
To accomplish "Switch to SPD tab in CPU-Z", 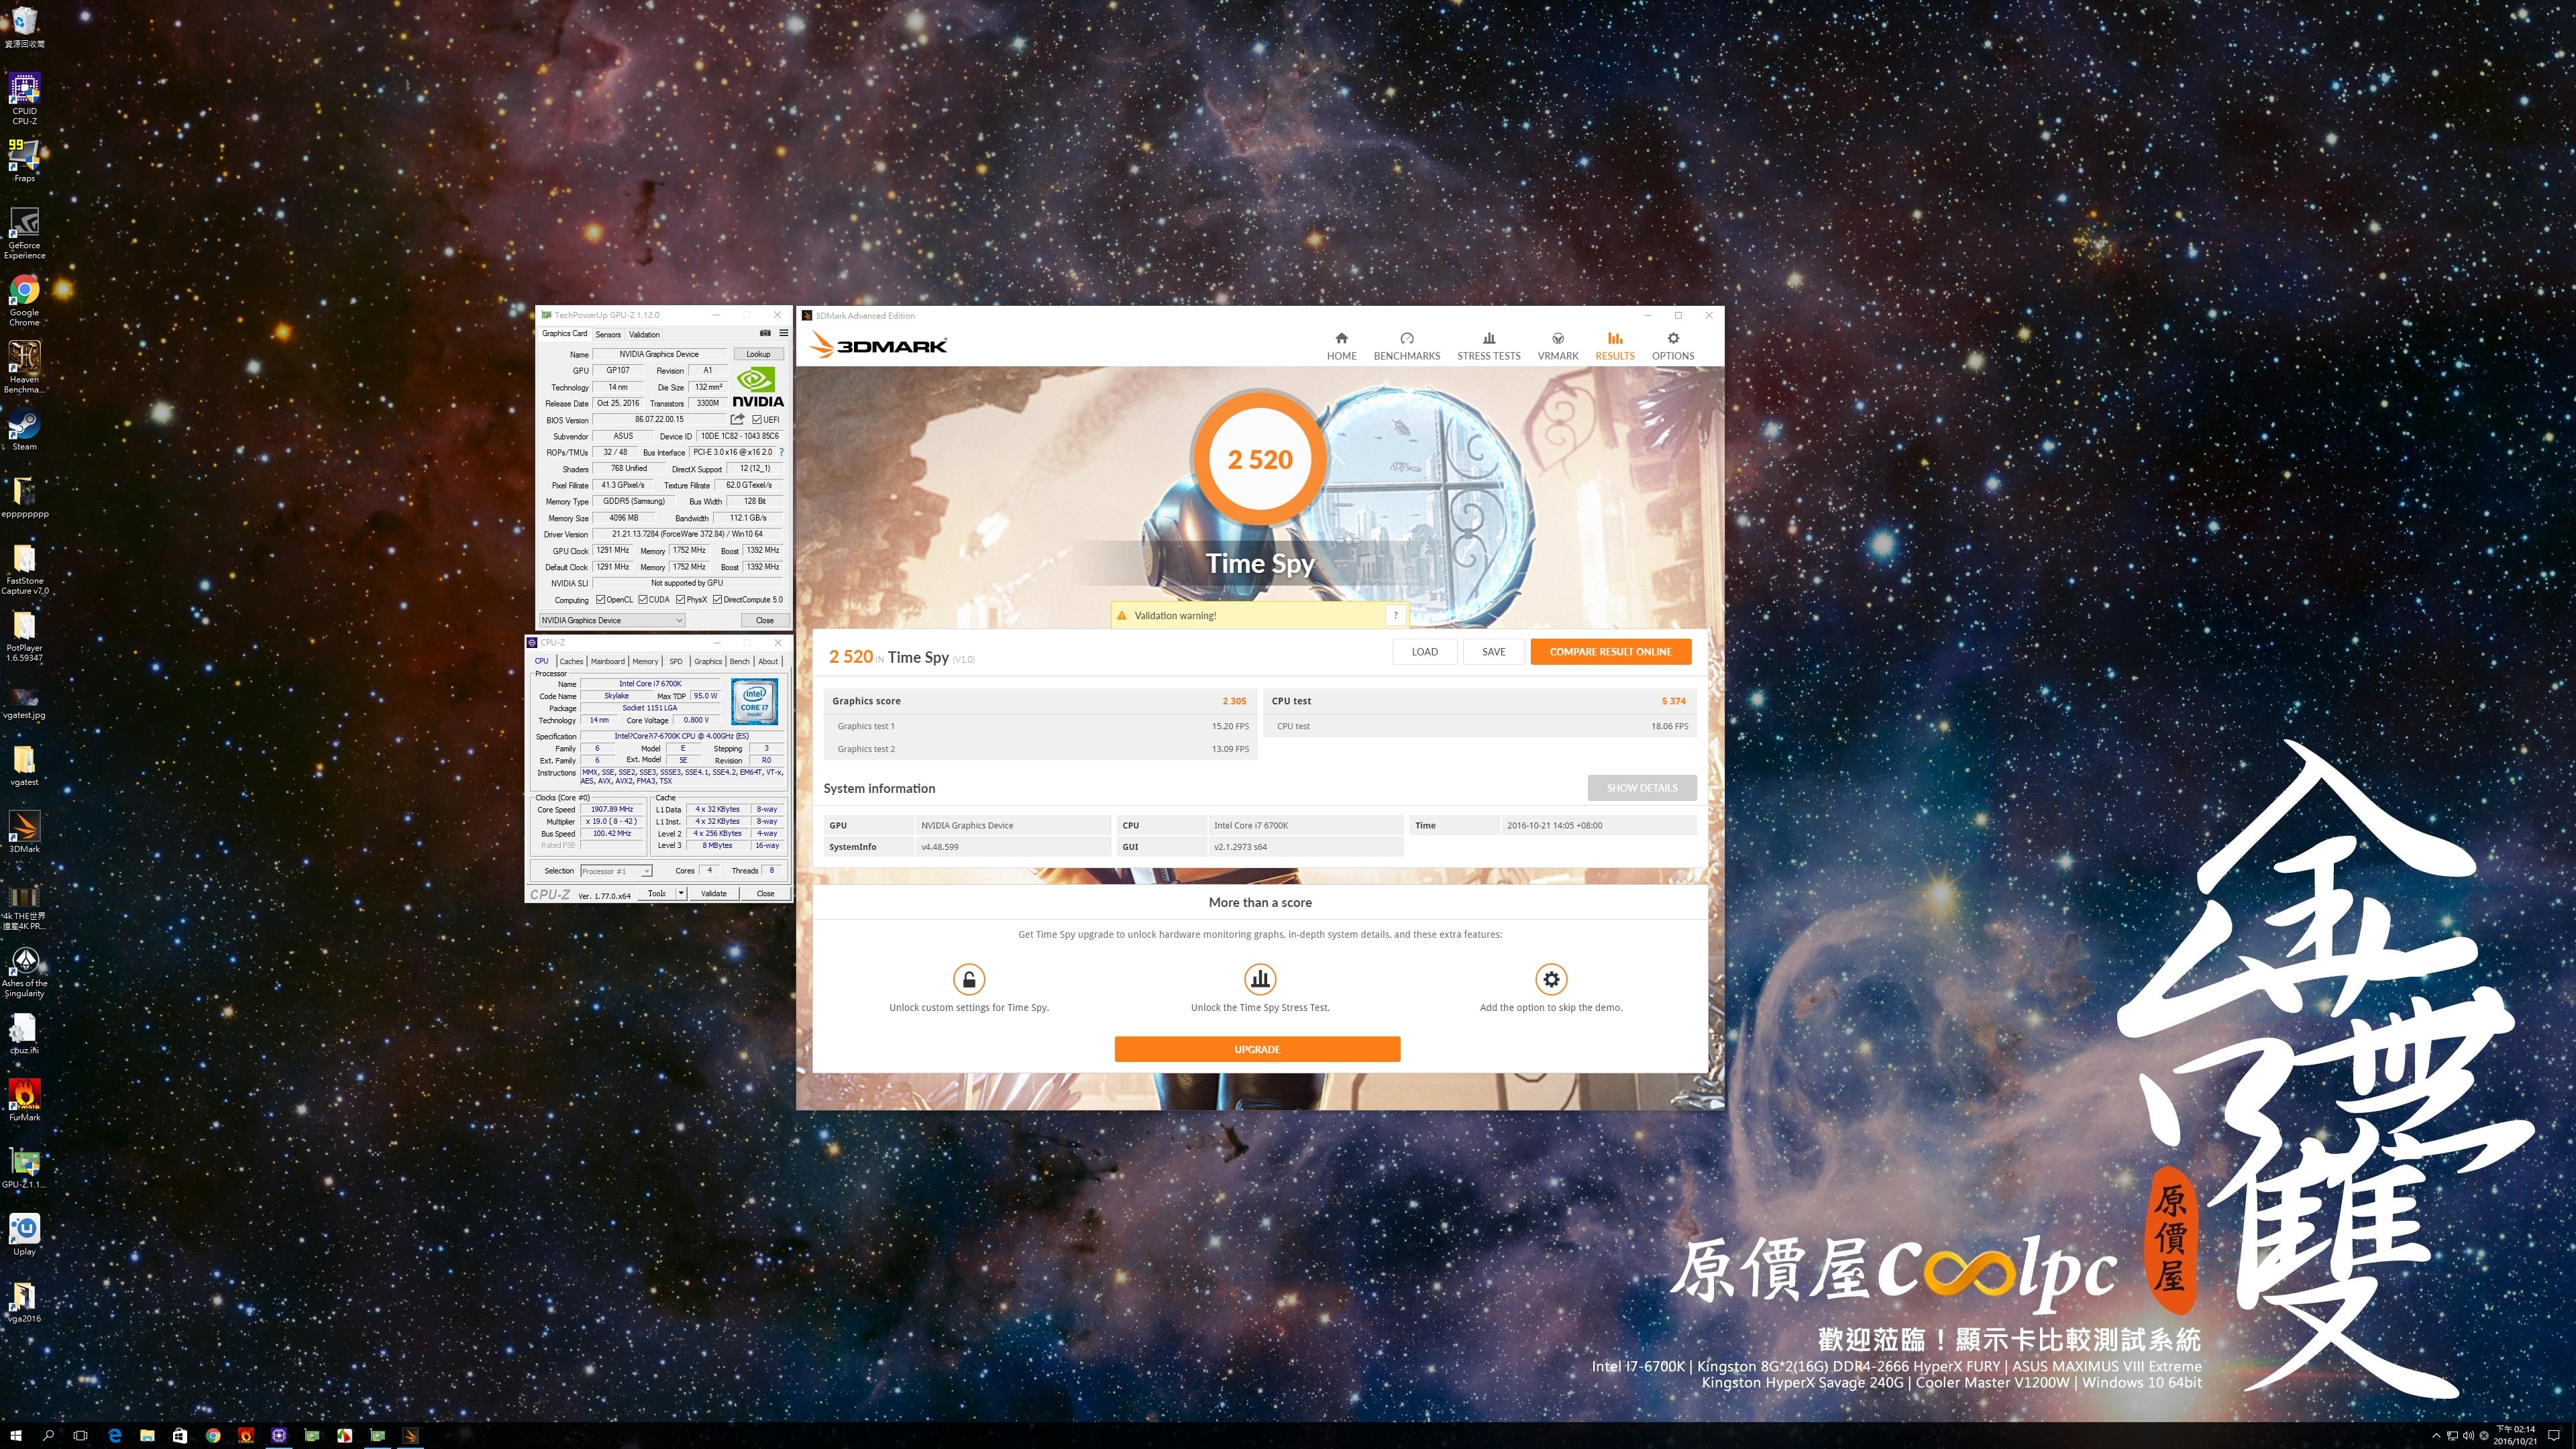I will [x=676, y=661].
